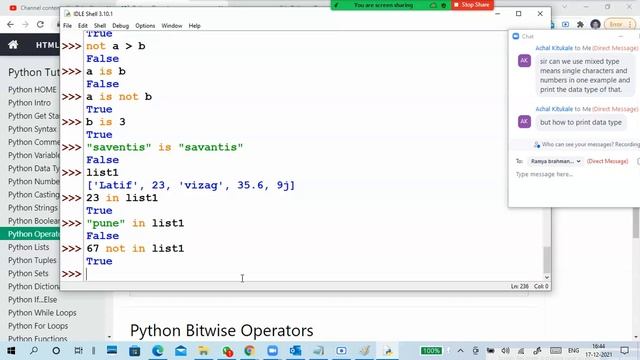Open Windows search from the taskbar

[34, 351]
